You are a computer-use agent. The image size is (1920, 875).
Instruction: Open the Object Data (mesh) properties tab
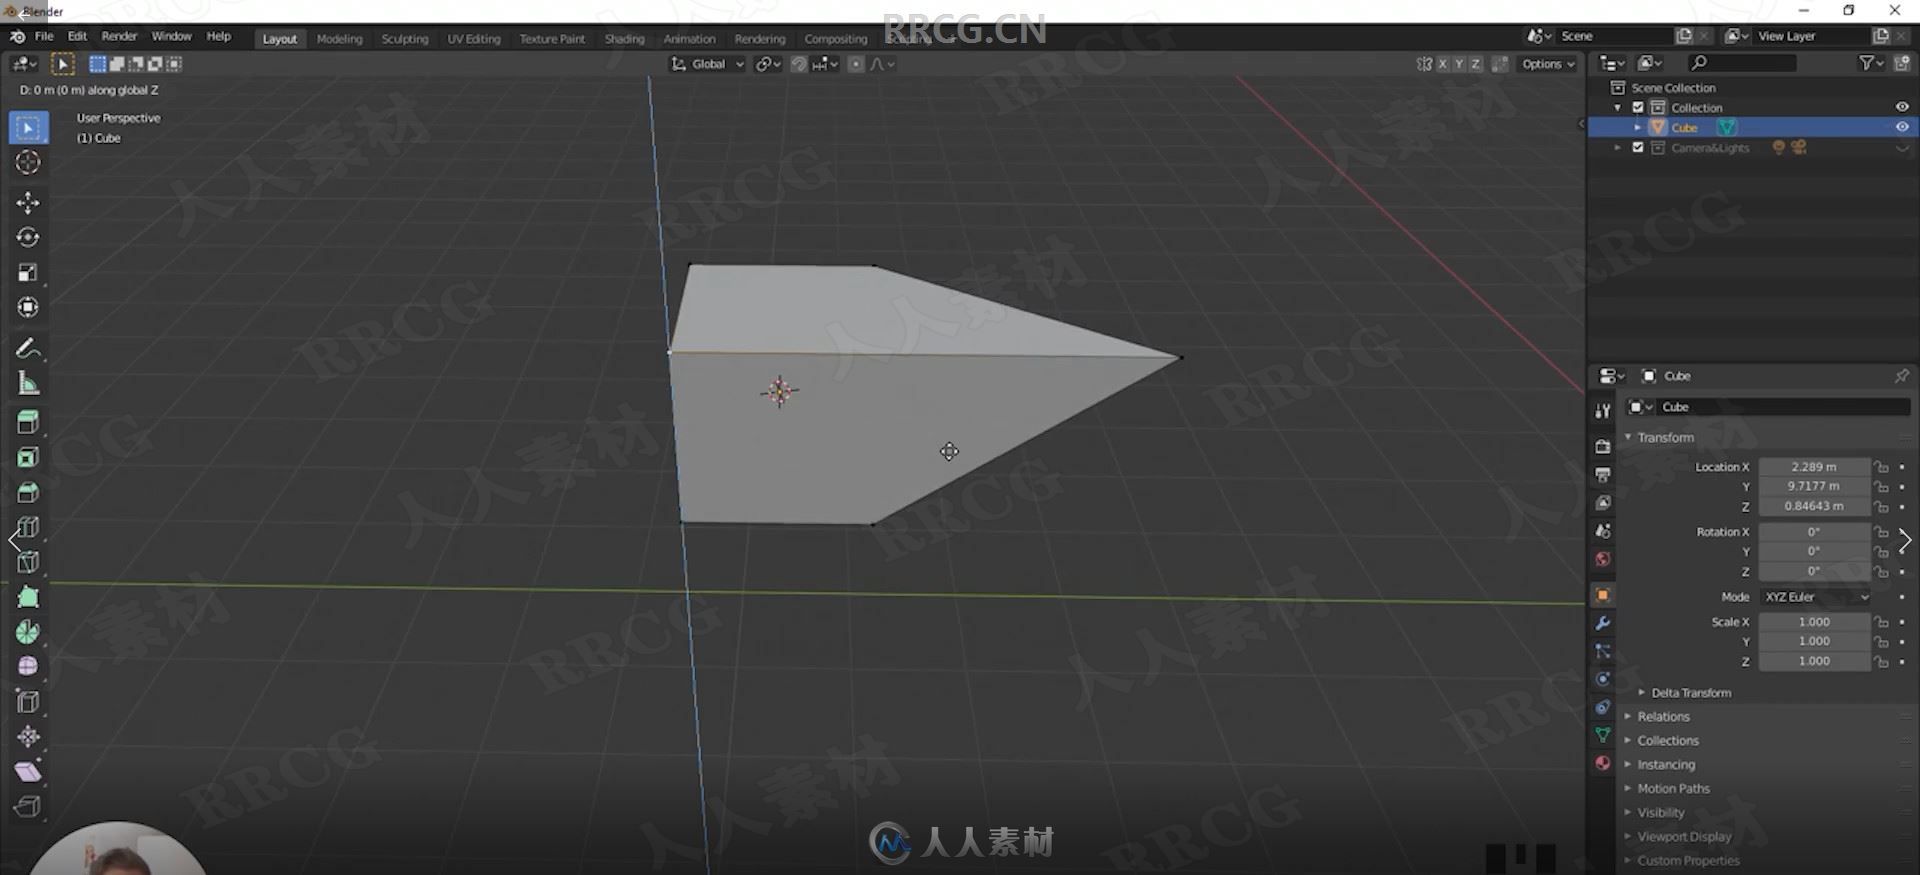click(x=1603, y=735)
